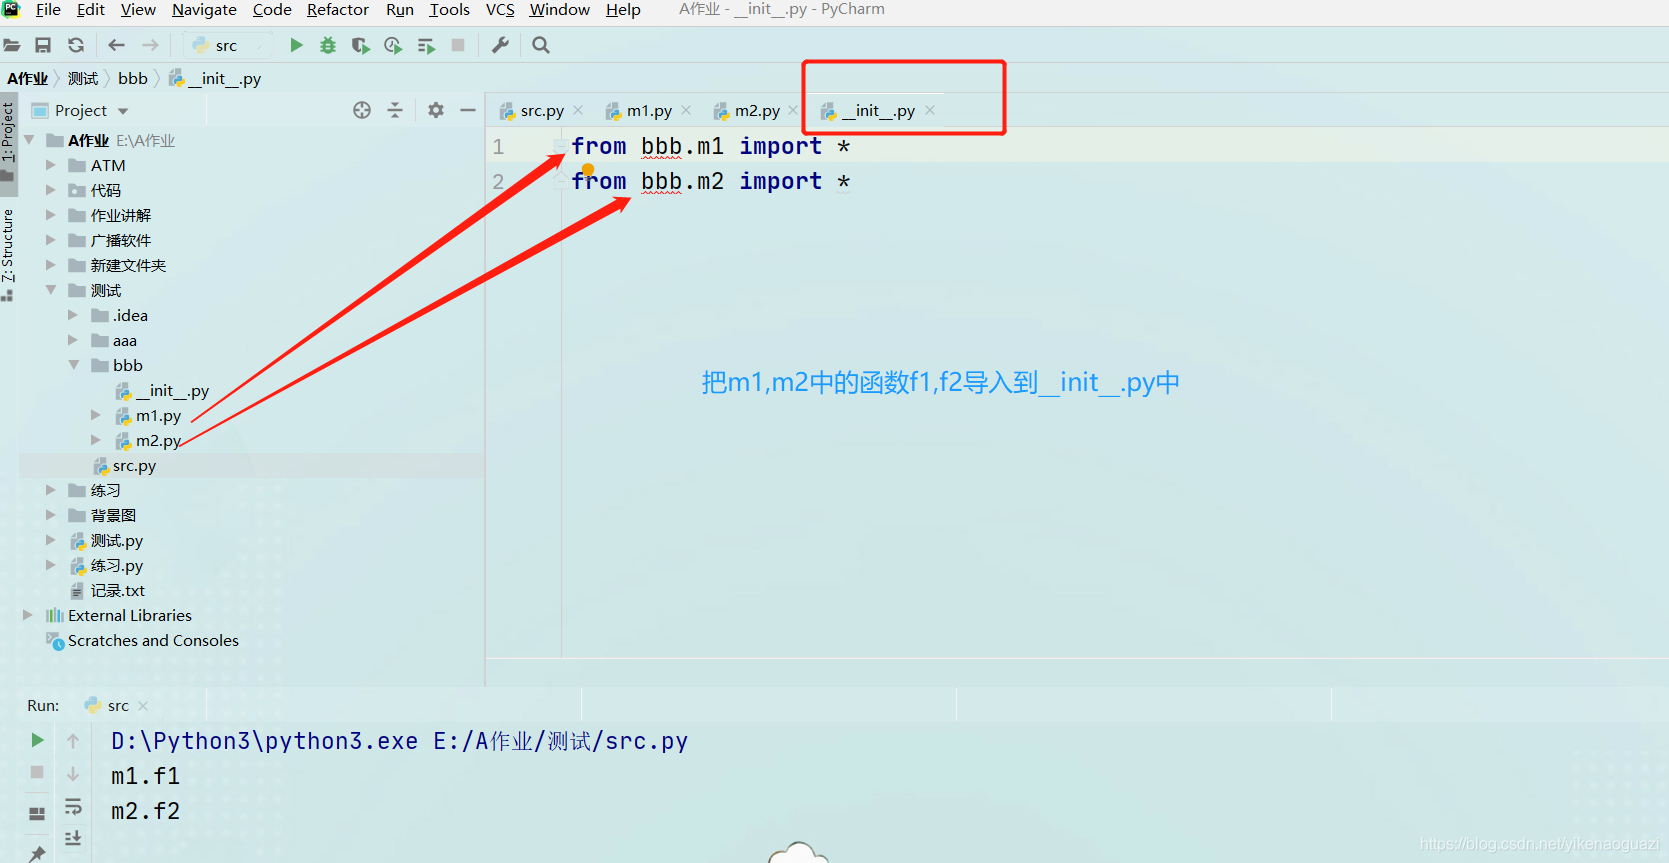The image size is (1669, 863).
Task: Click the Save All toolbar icon
Action: pos(43,45)
